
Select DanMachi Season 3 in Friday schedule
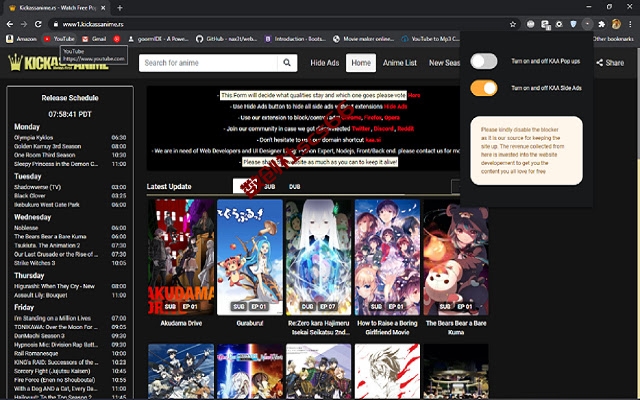tap(39, 336)
